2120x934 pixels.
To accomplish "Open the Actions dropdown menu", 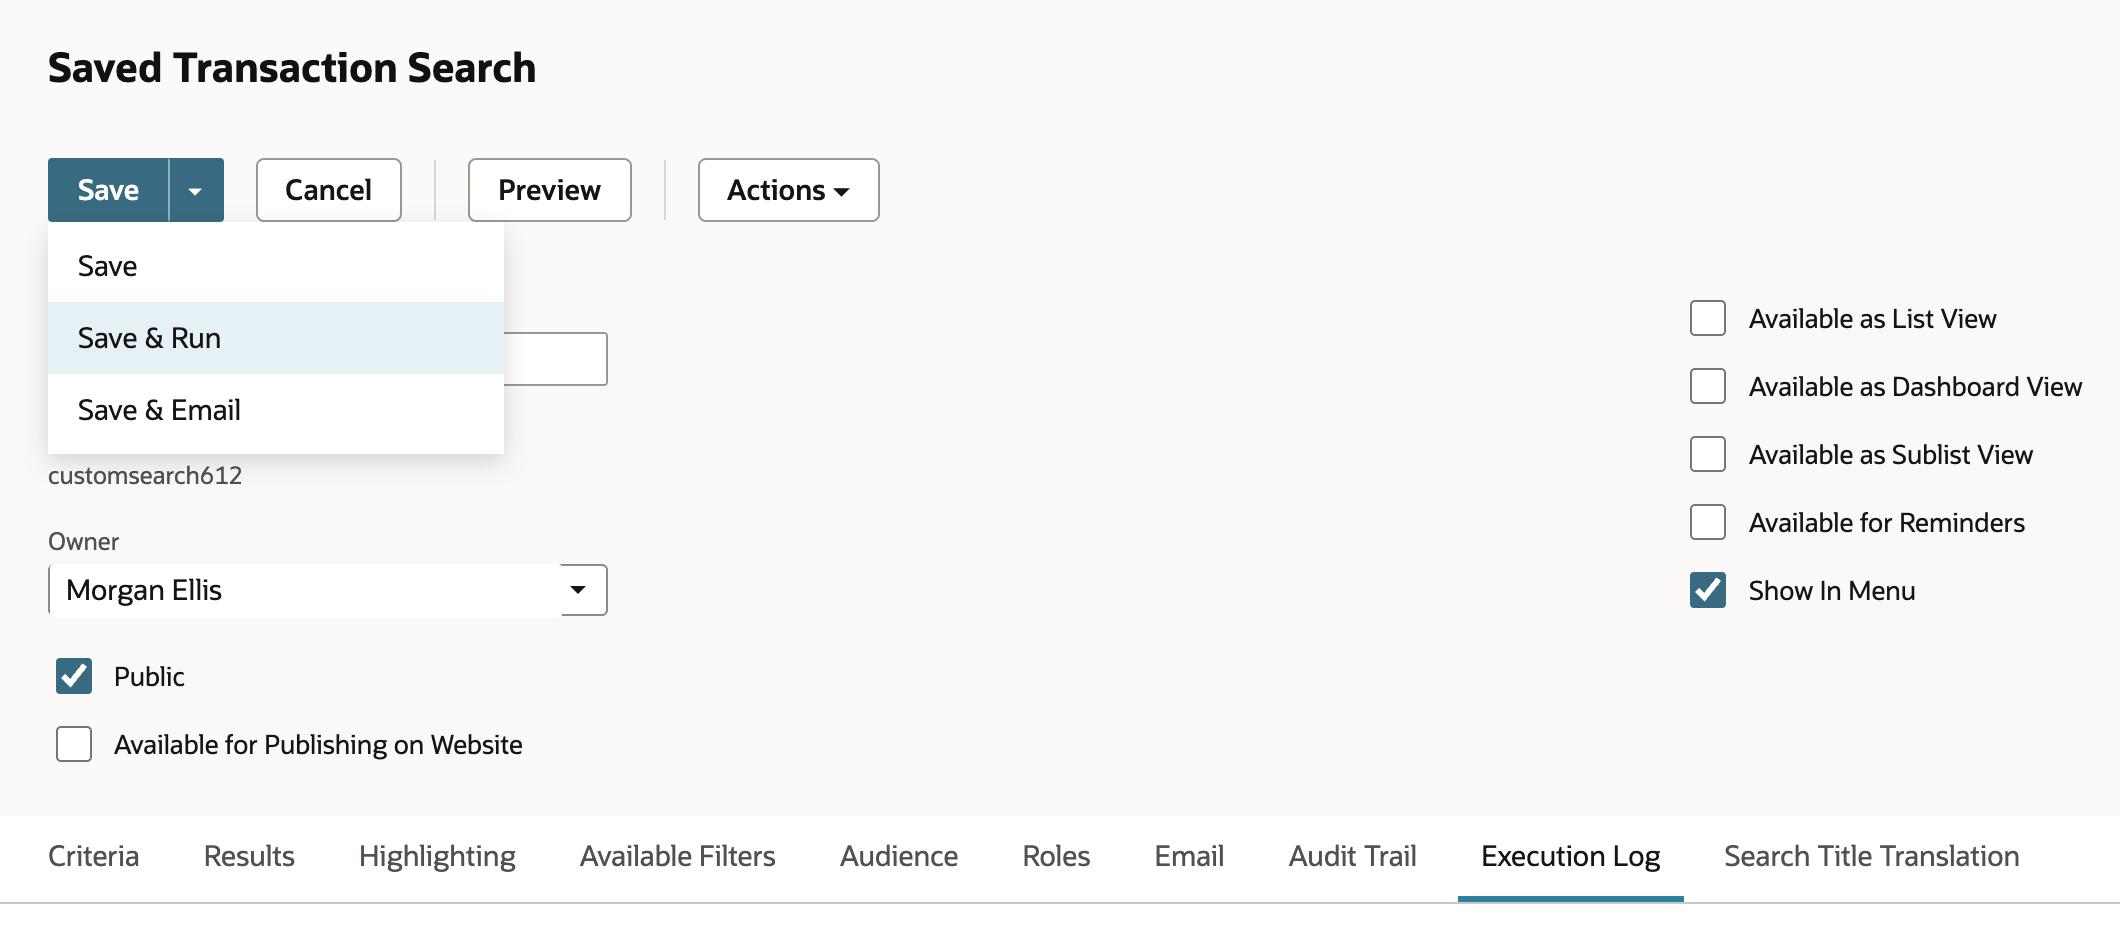I will (x=788, y=190).
